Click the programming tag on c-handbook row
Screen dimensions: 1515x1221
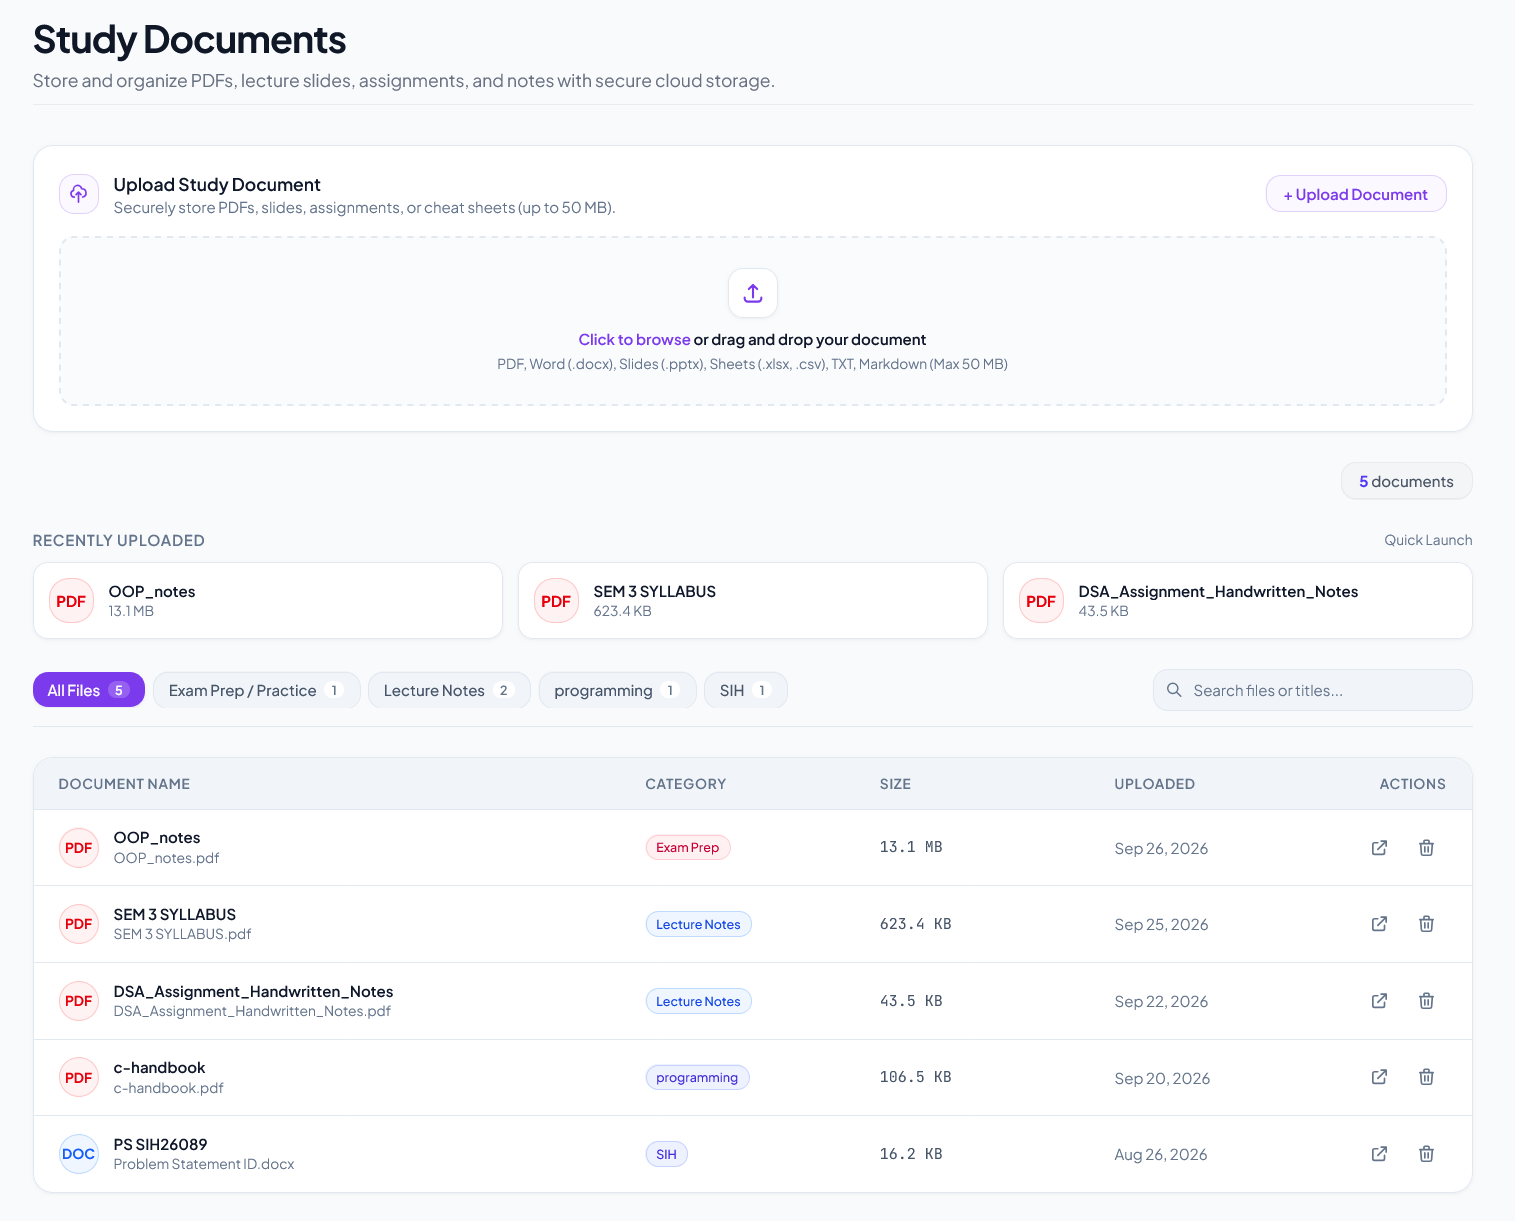tap(697, 1077)
